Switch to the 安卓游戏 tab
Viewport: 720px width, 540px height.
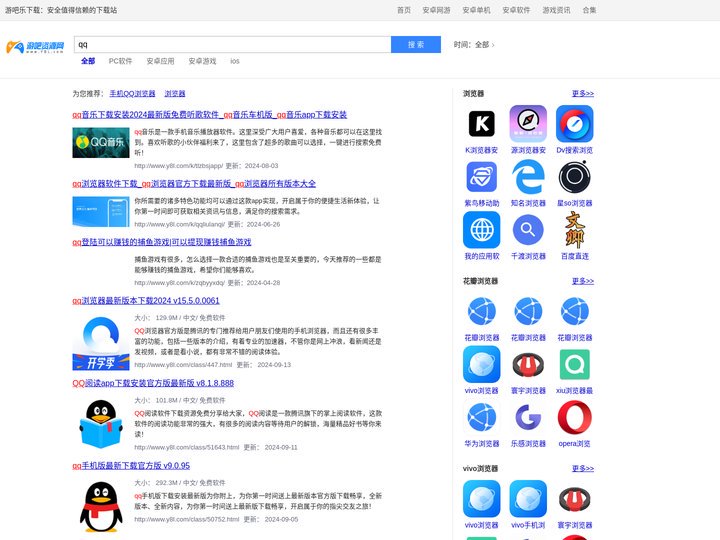(202, 61)
